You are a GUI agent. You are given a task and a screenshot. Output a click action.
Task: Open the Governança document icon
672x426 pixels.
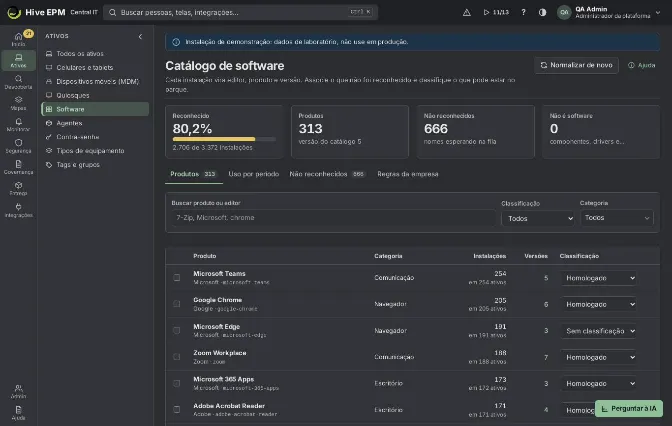18,167
